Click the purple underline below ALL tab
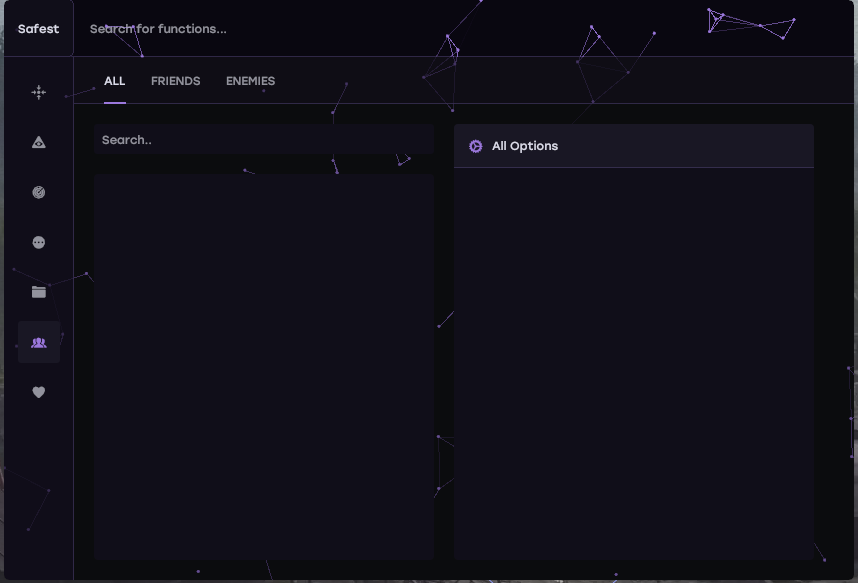The image size is (858, 583). (115, 102)
